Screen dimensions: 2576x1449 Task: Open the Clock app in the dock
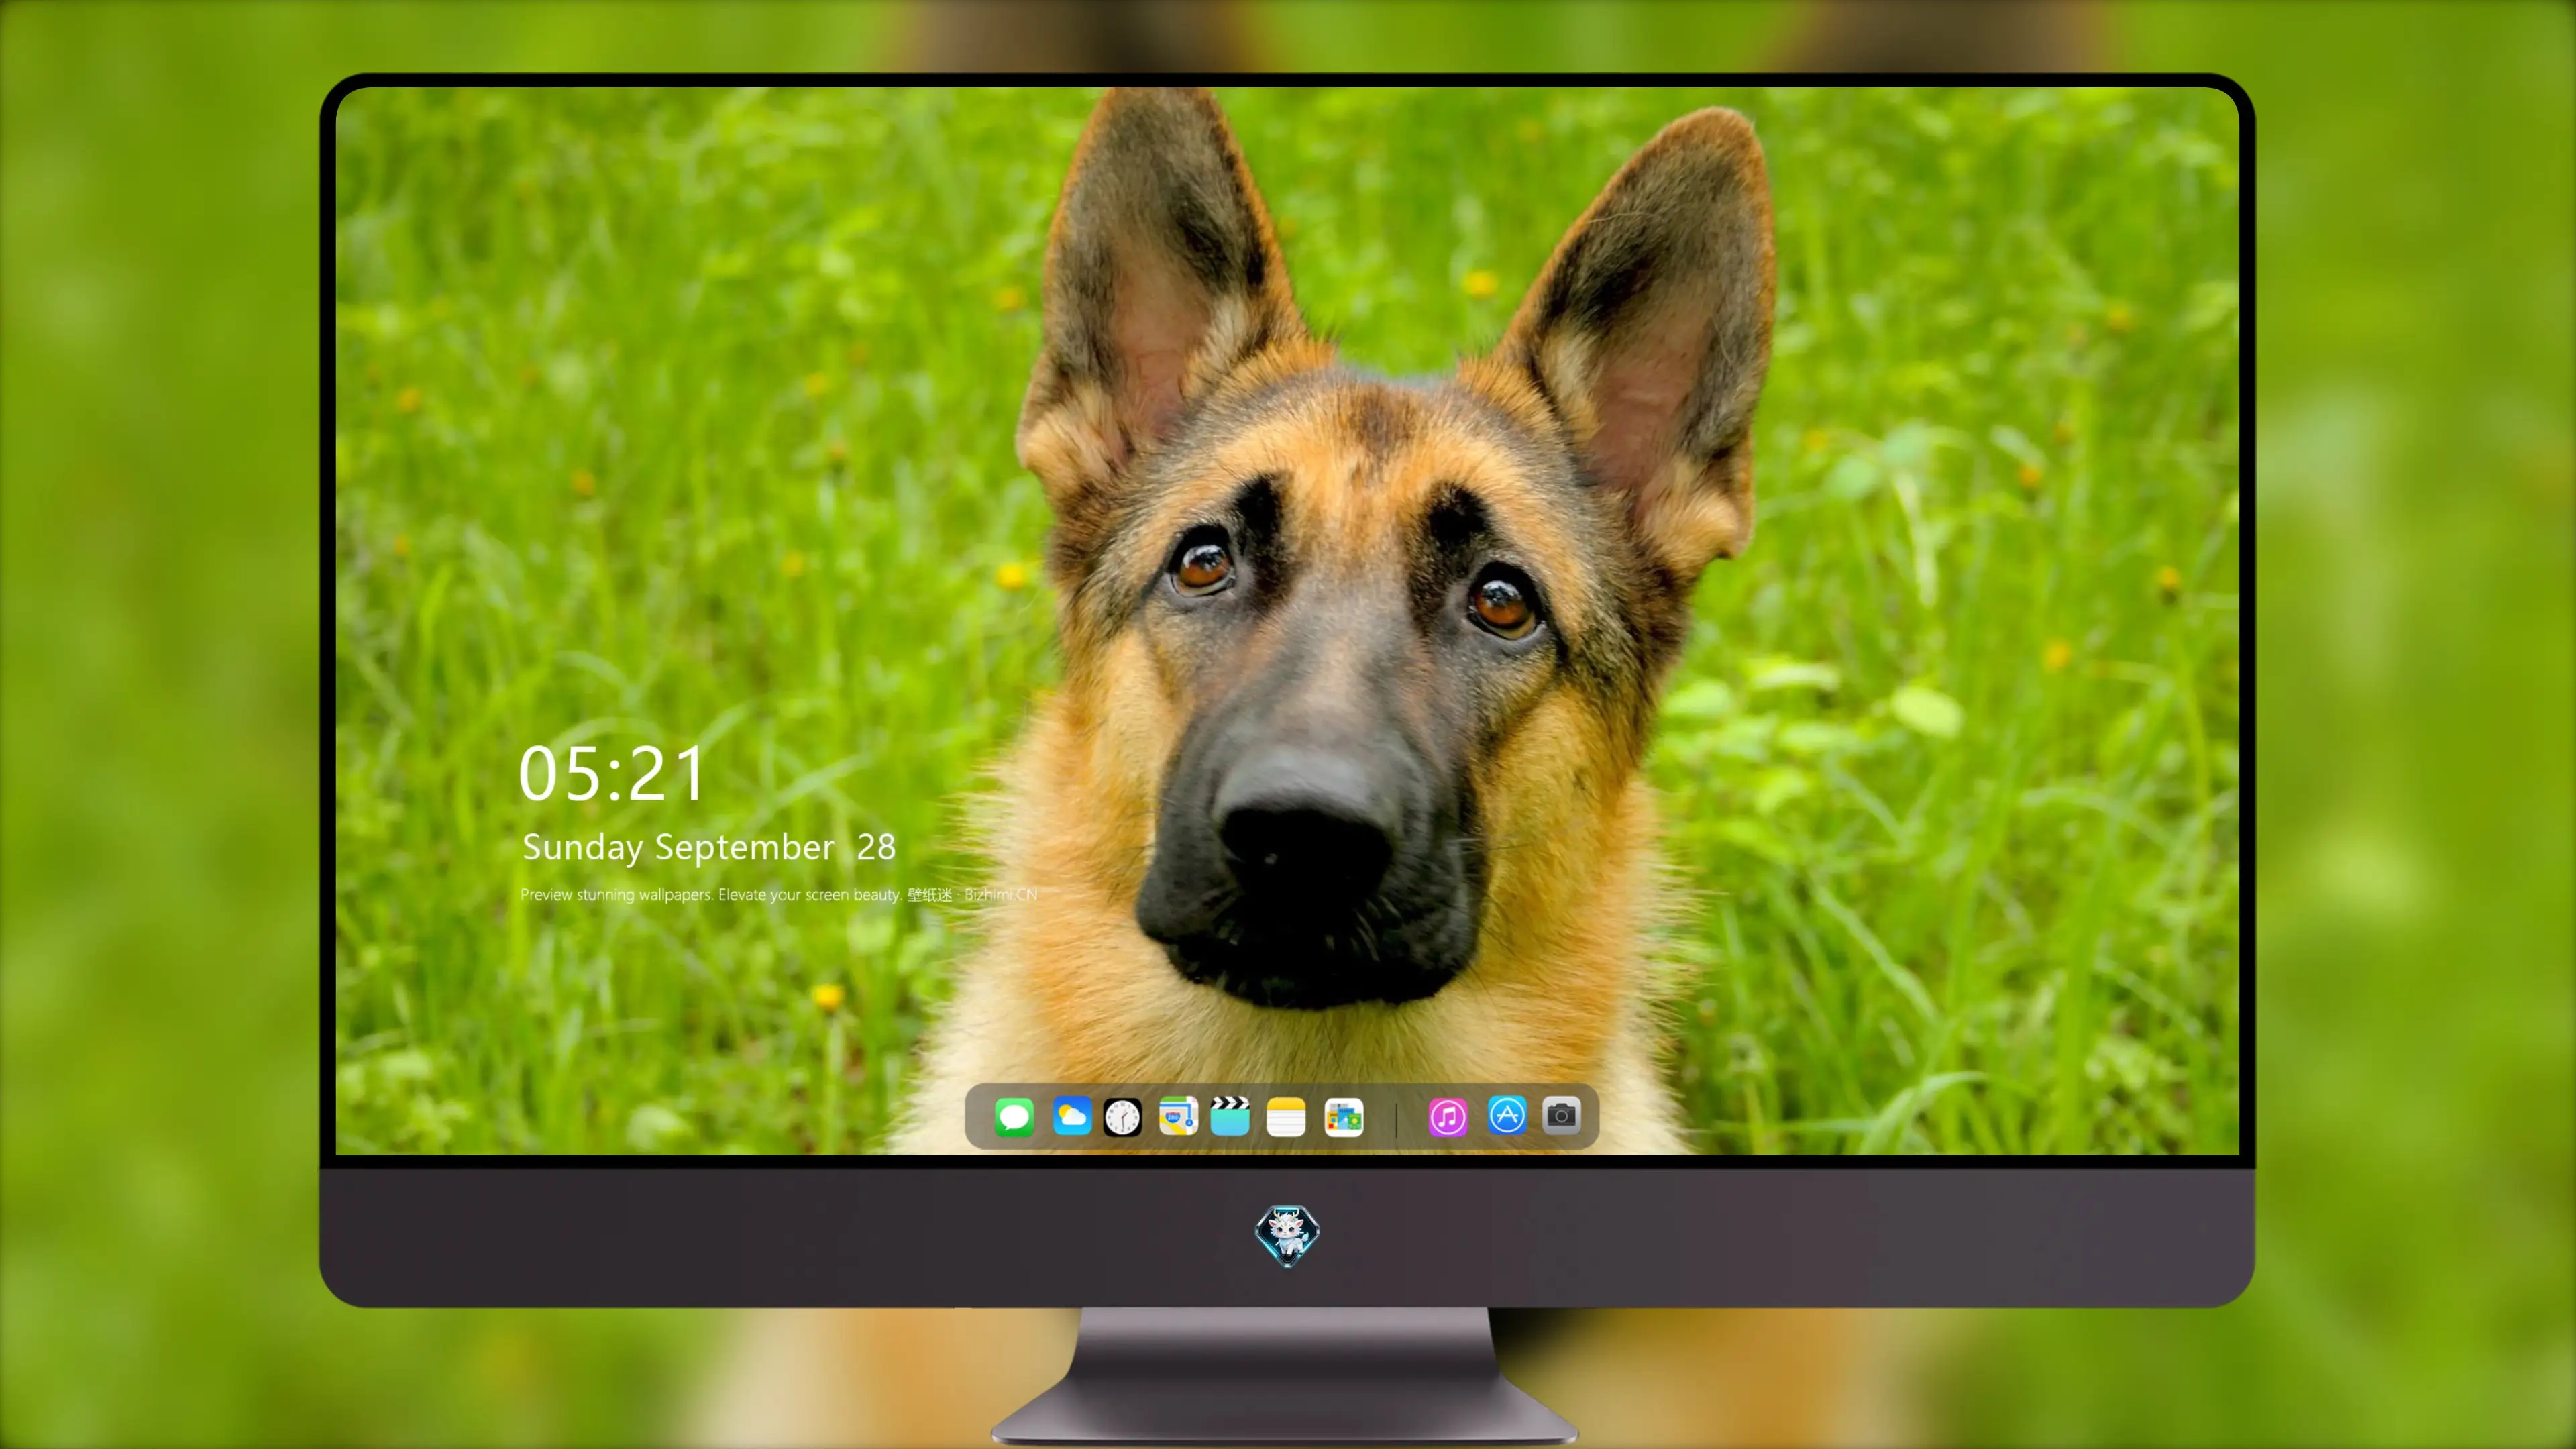click(1122, 1116)
